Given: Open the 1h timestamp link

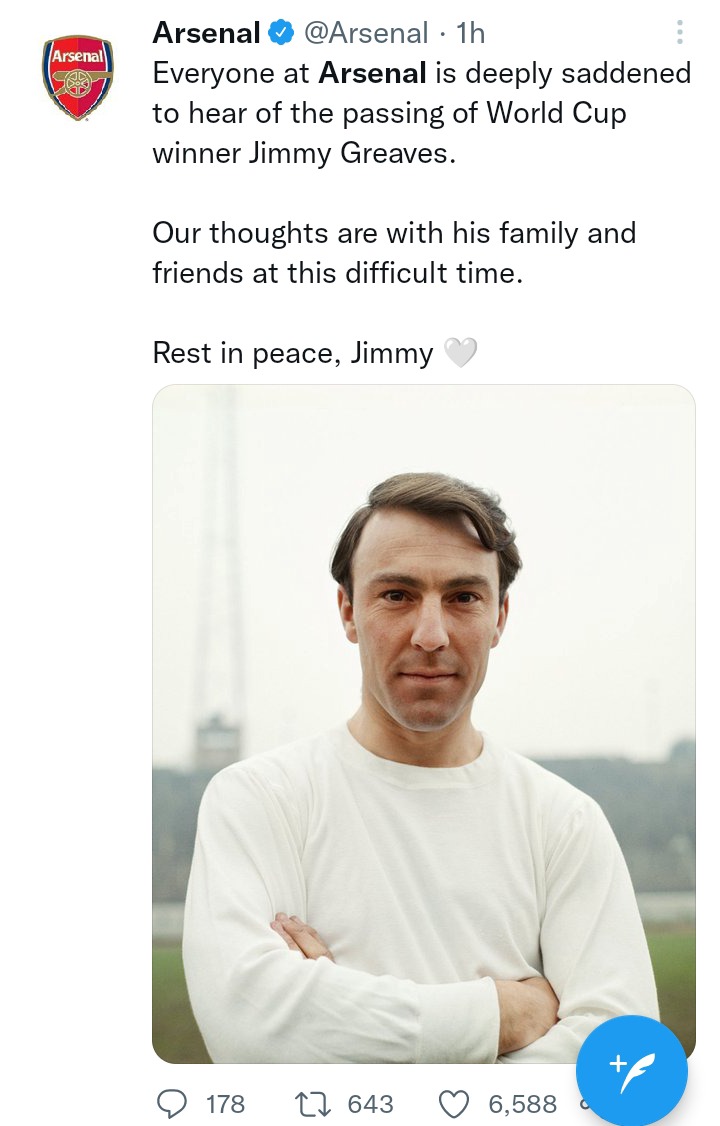Looking at the screenshot, I should point(471,33).
